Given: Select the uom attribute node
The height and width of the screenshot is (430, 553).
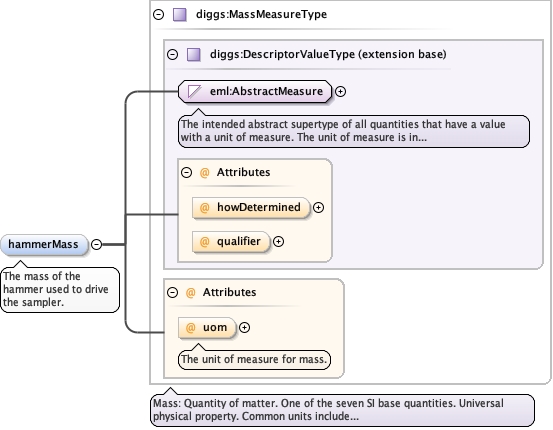Looking at the screenshot, I should (x=207, y=328).
